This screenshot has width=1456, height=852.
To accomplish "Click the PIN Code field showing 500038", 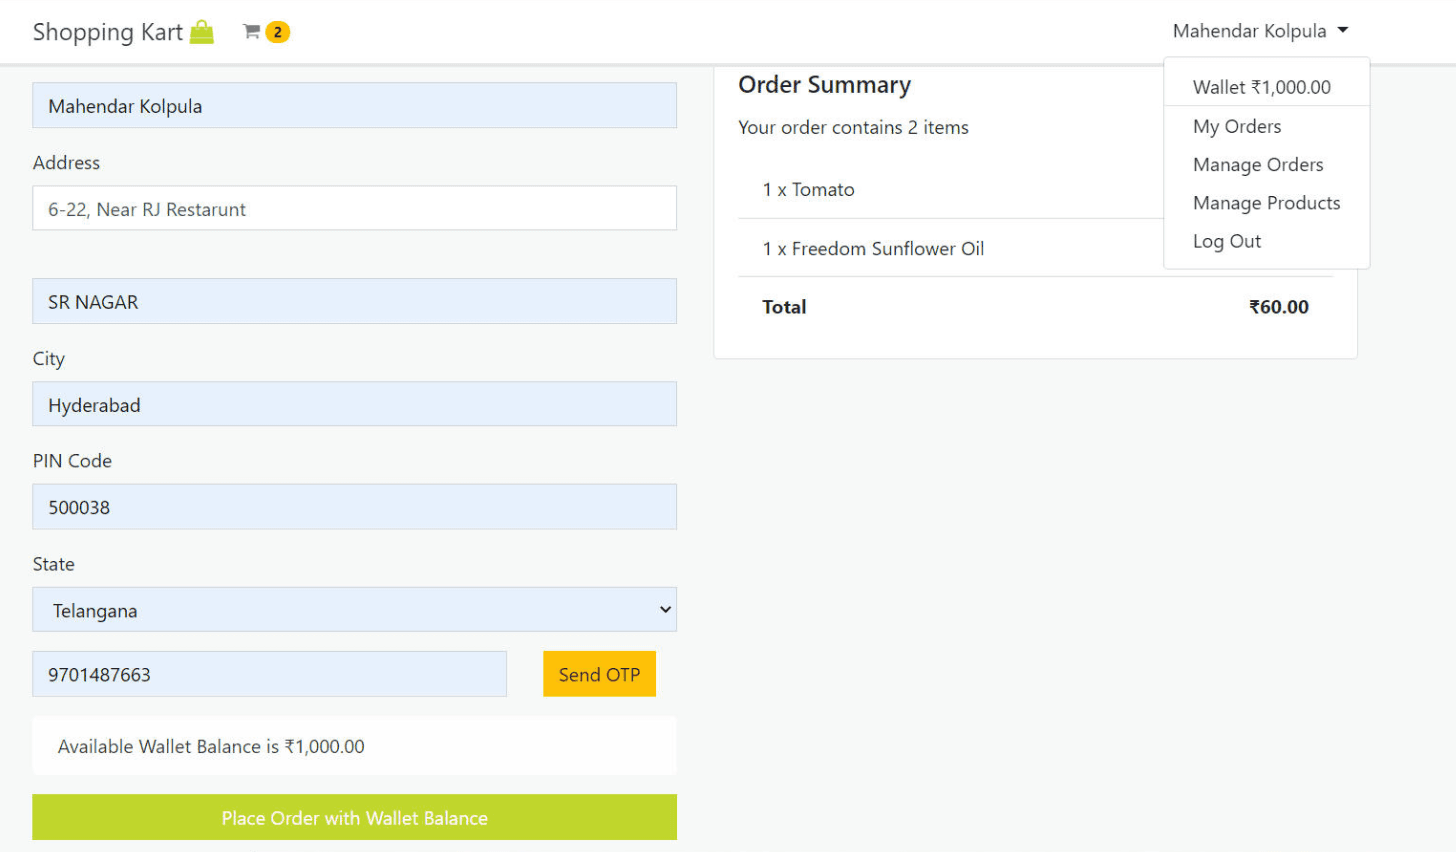I will pos(355,507).
